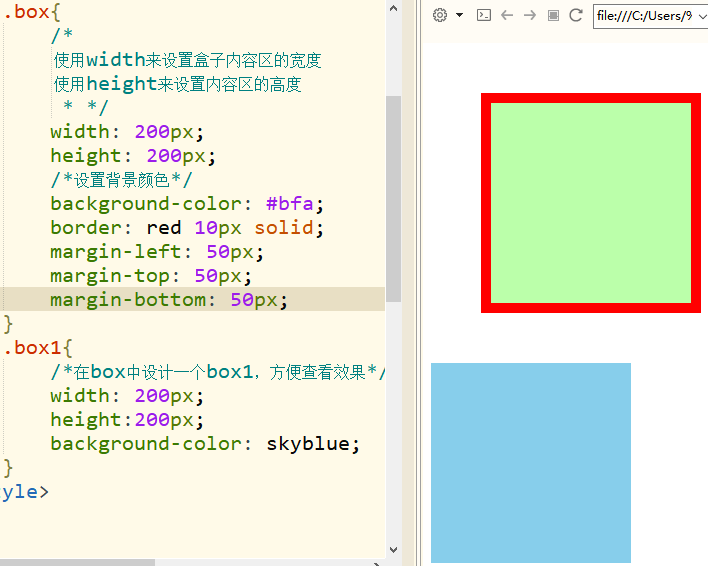This screenshot has width=708, height=566.
Task: Place cursor on the .box{ selector line
Action: [32, 12]
